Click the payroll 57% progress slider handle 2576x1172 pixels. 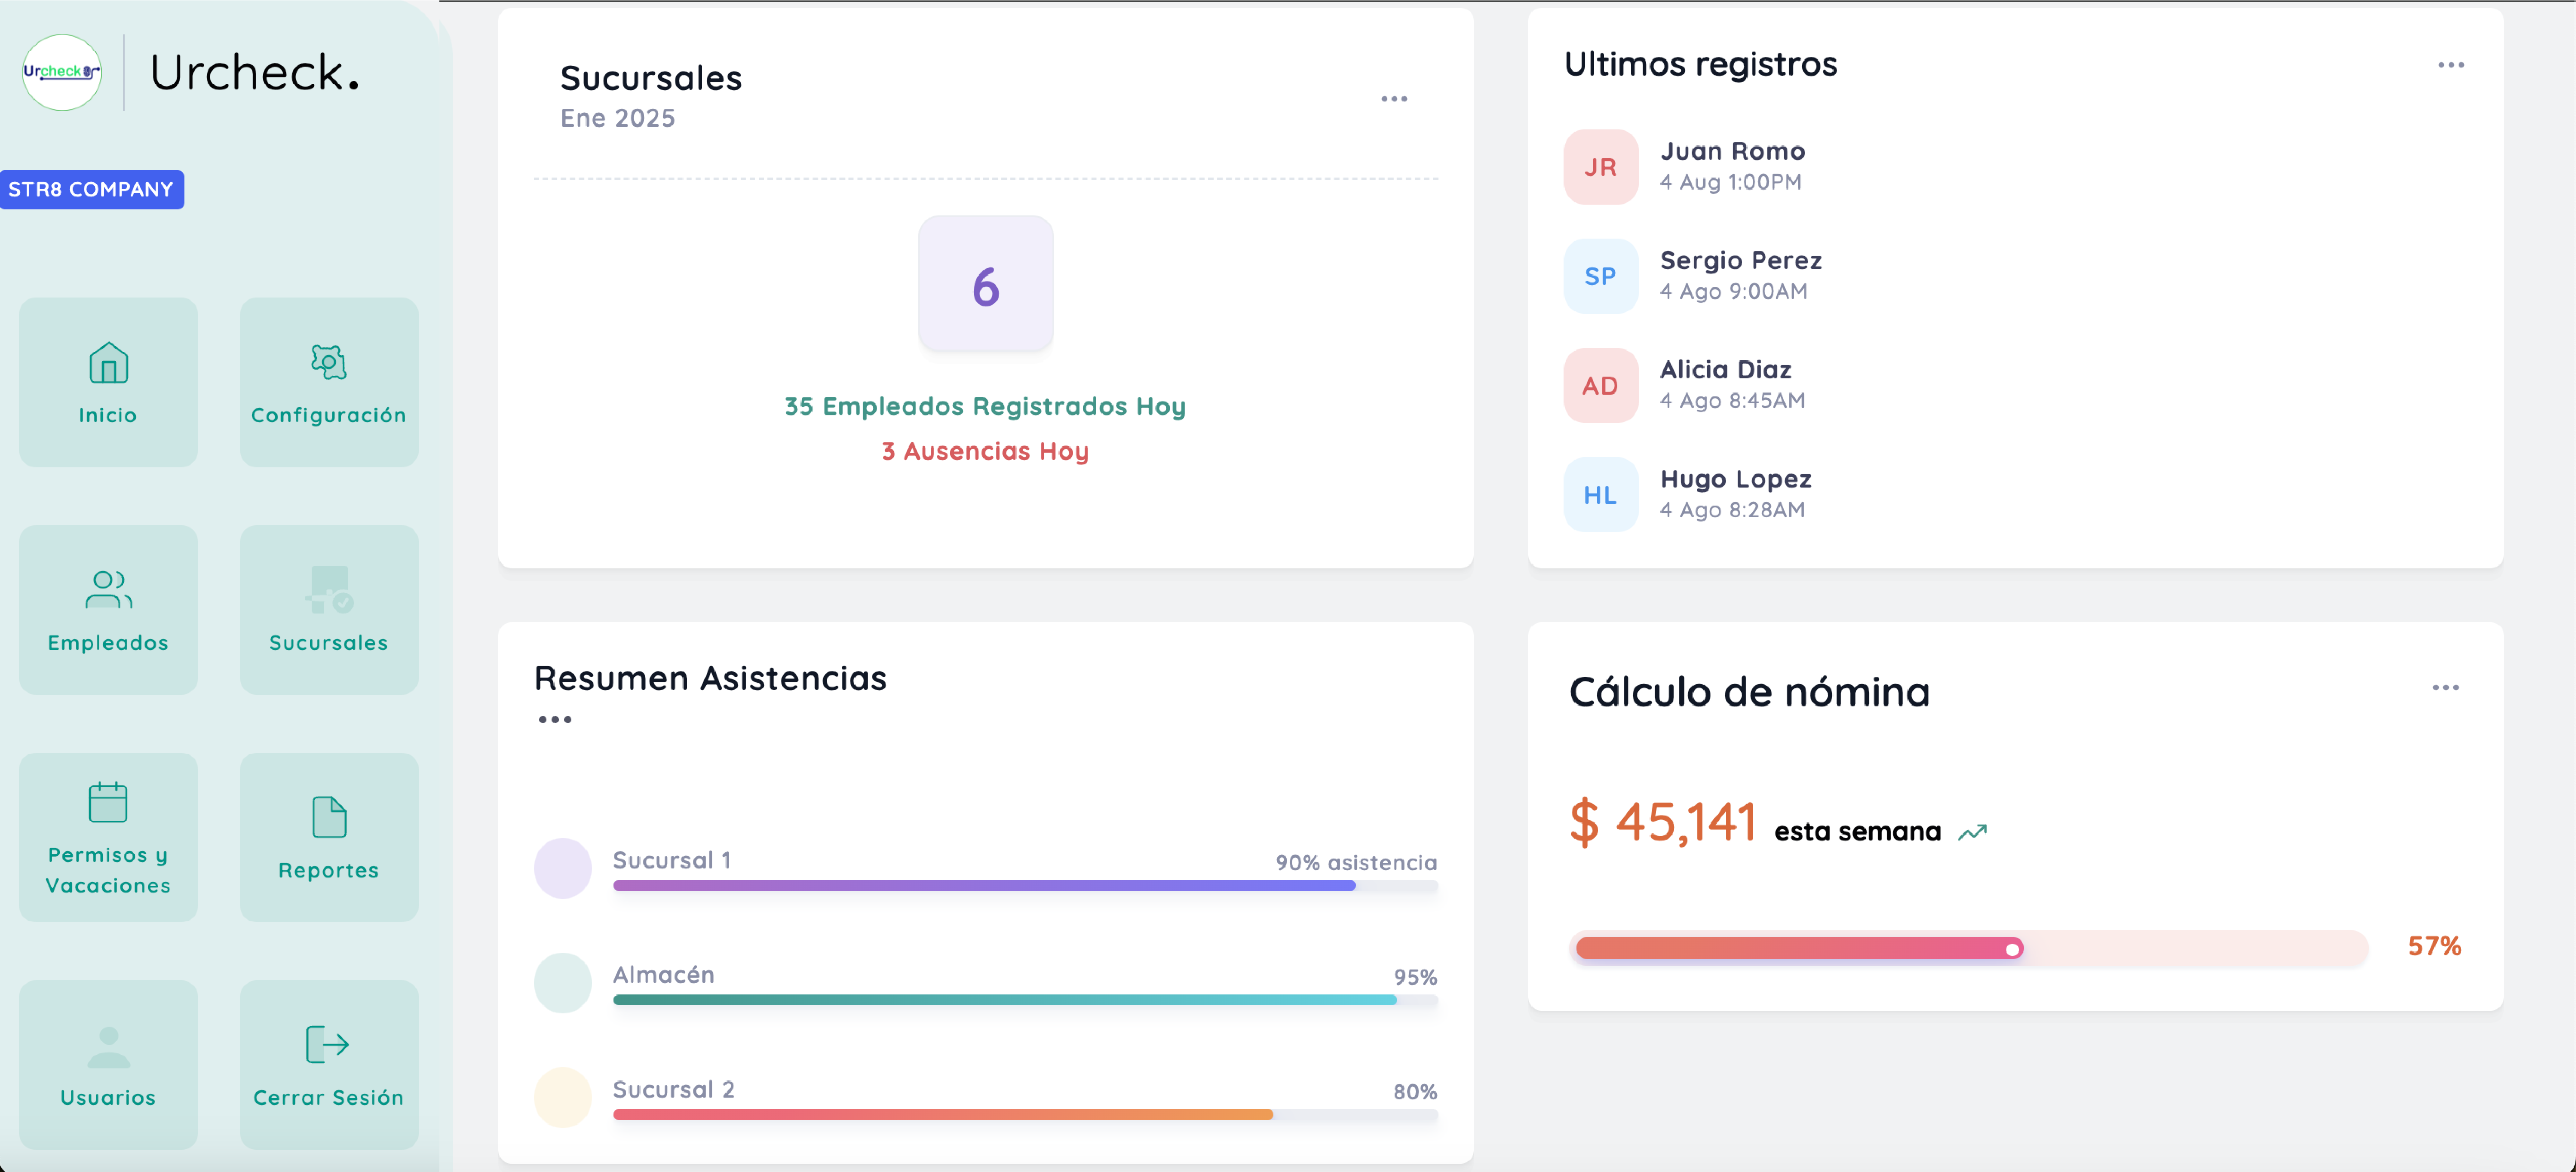pos(2012,949)
